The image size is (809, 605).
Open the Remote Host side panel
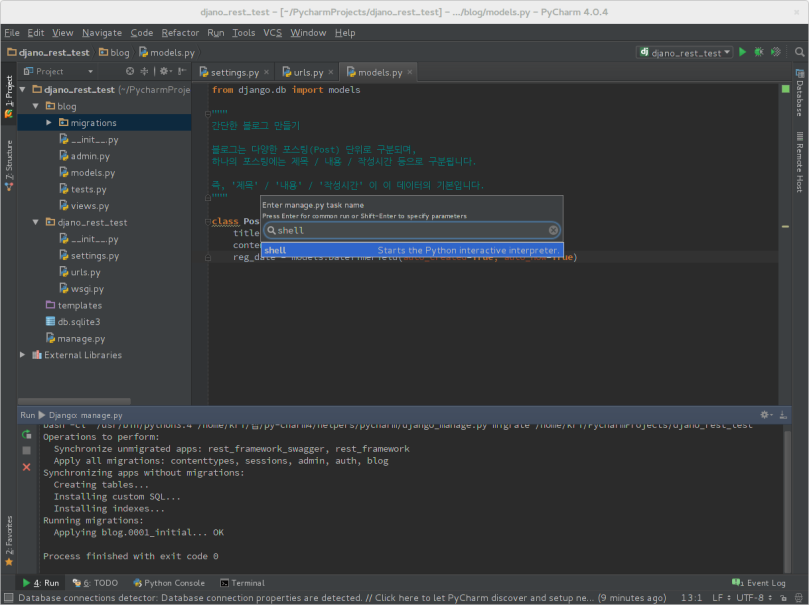coord(800,162)
